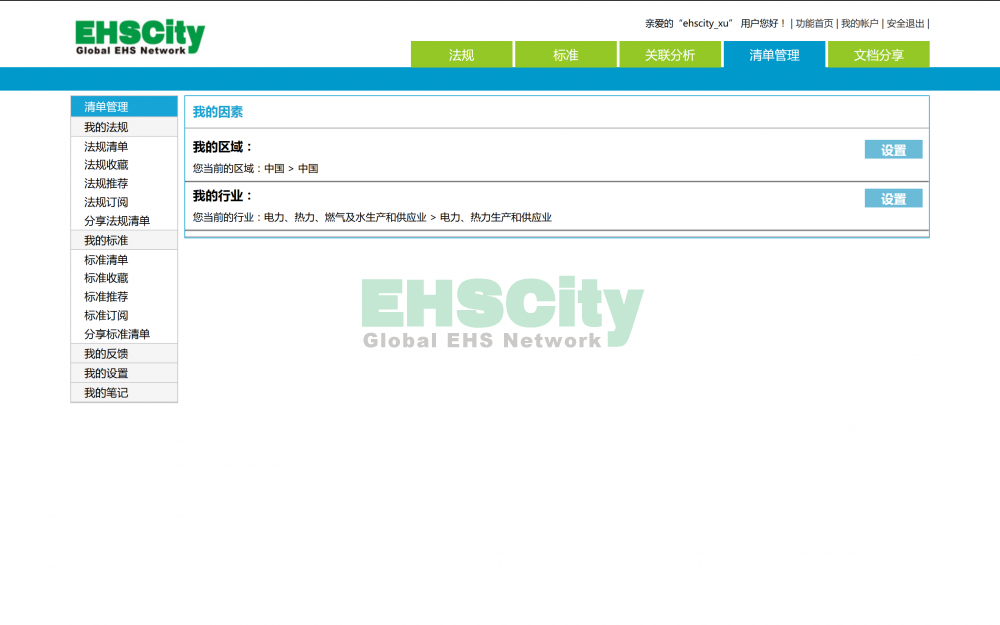Go to 法规推荐 in sidebar
Screen dimensions: 1000x625
[107, 184]
